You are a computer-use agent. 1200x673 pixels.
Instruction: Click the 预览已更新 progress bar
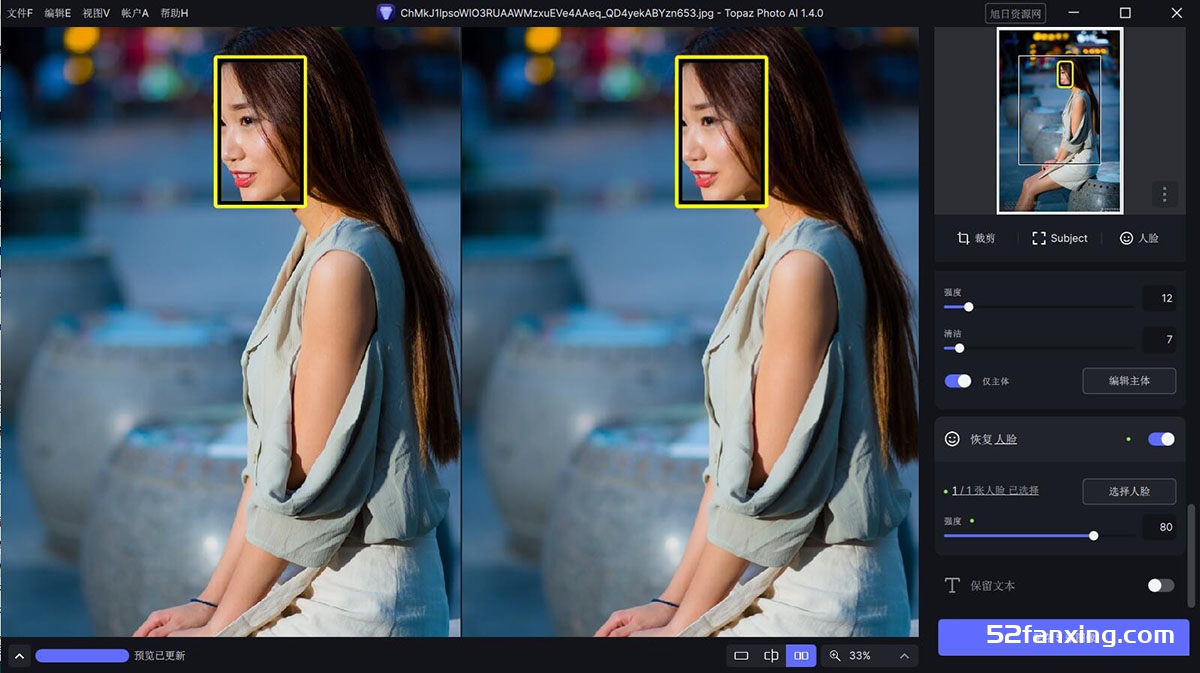(82, 656)
